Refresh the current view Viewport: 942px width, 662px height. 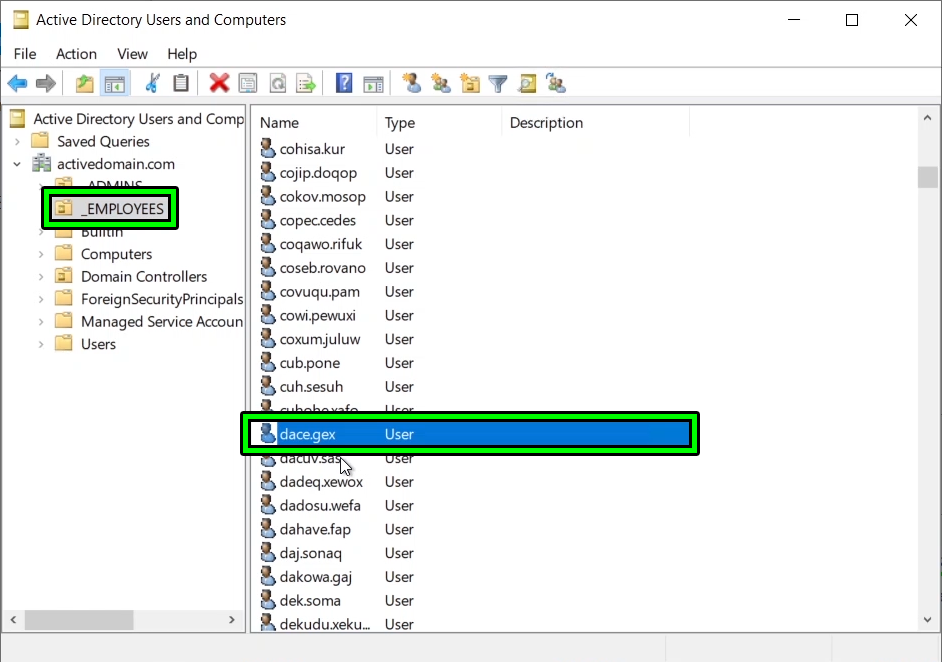(277, 83)
